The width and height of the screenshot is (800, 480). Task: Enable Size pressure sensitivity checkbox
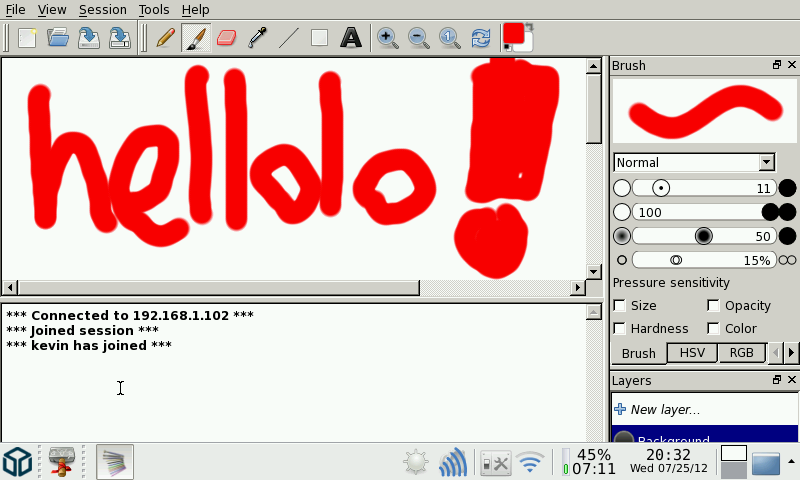(x=620, y=306)
